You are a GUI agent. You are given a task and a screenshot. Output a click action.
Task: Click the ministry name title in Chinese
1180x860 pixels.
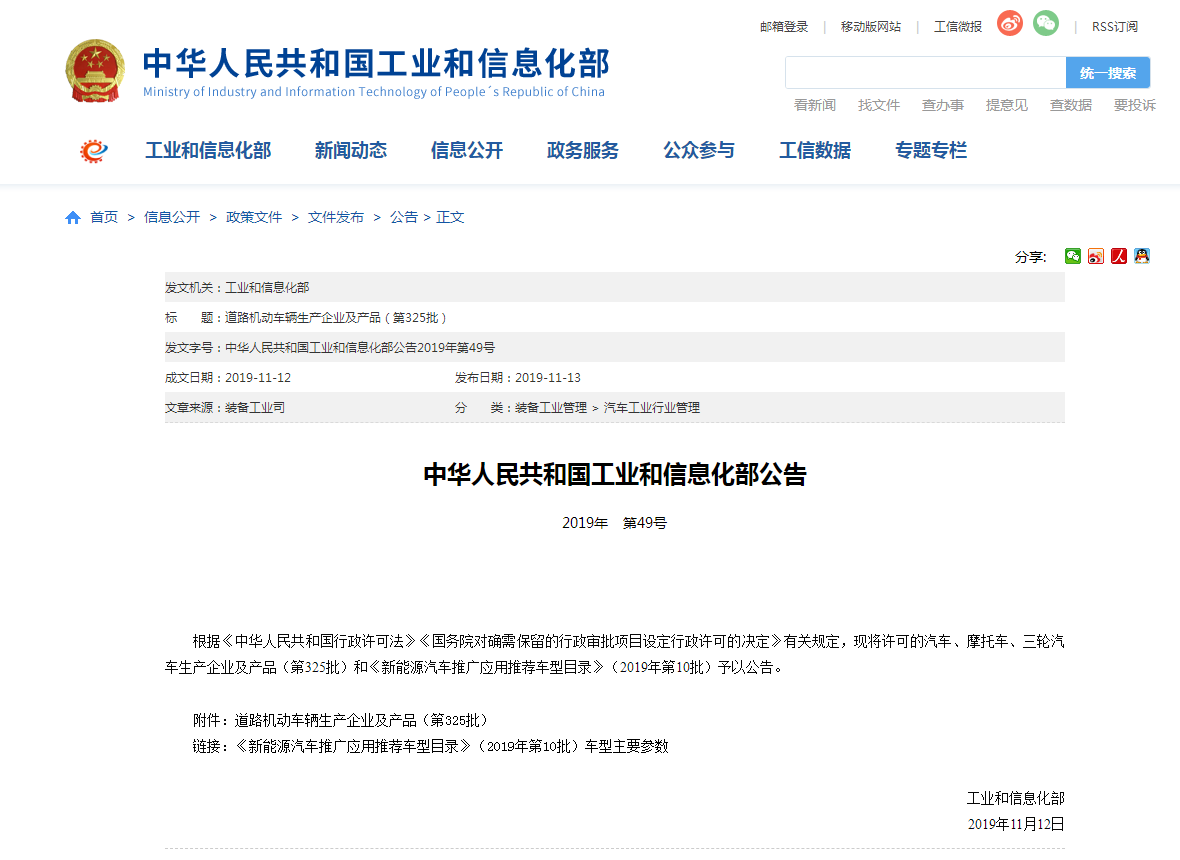click(376, 63)
